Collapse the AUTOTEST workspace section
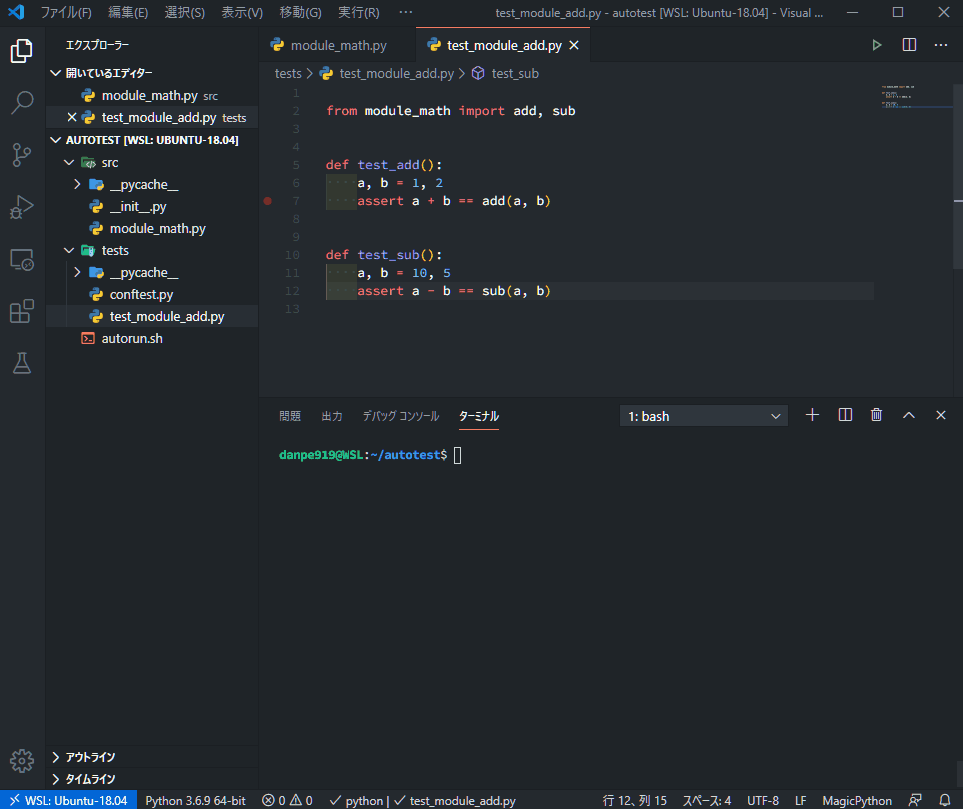Viewport: 963px width, 809px height. point(55,140)
